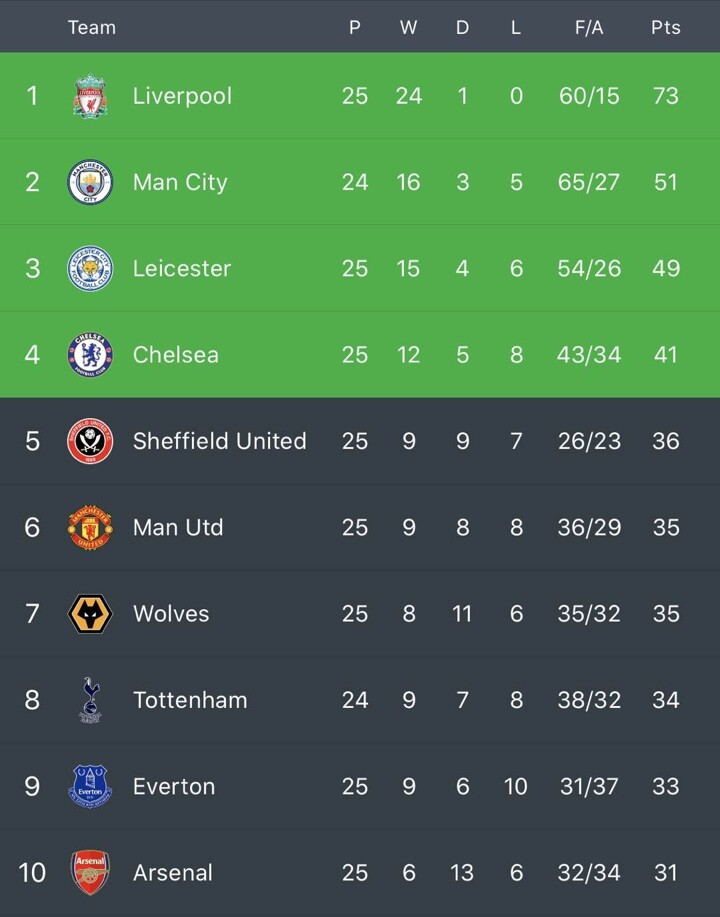Open the Sheffield United team name

(219, 441)
